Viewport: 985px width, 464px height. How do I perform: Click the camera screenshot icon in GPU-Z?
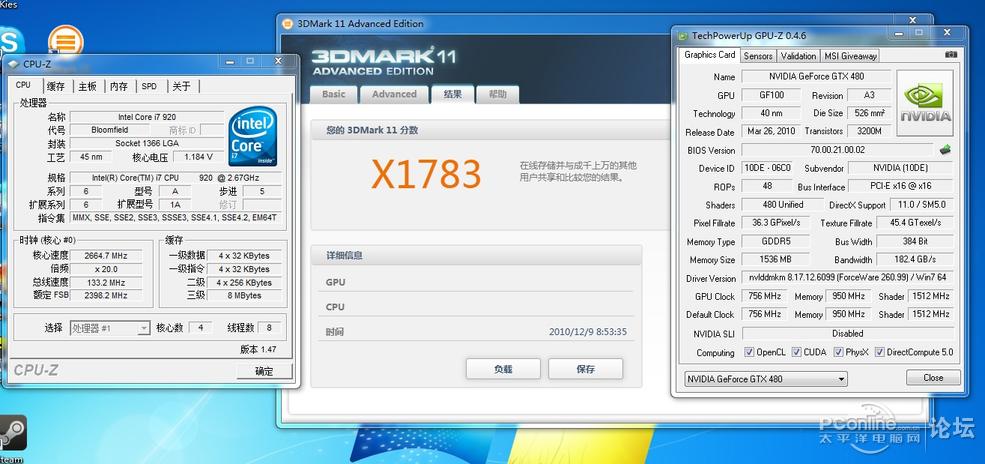[950, 55]
